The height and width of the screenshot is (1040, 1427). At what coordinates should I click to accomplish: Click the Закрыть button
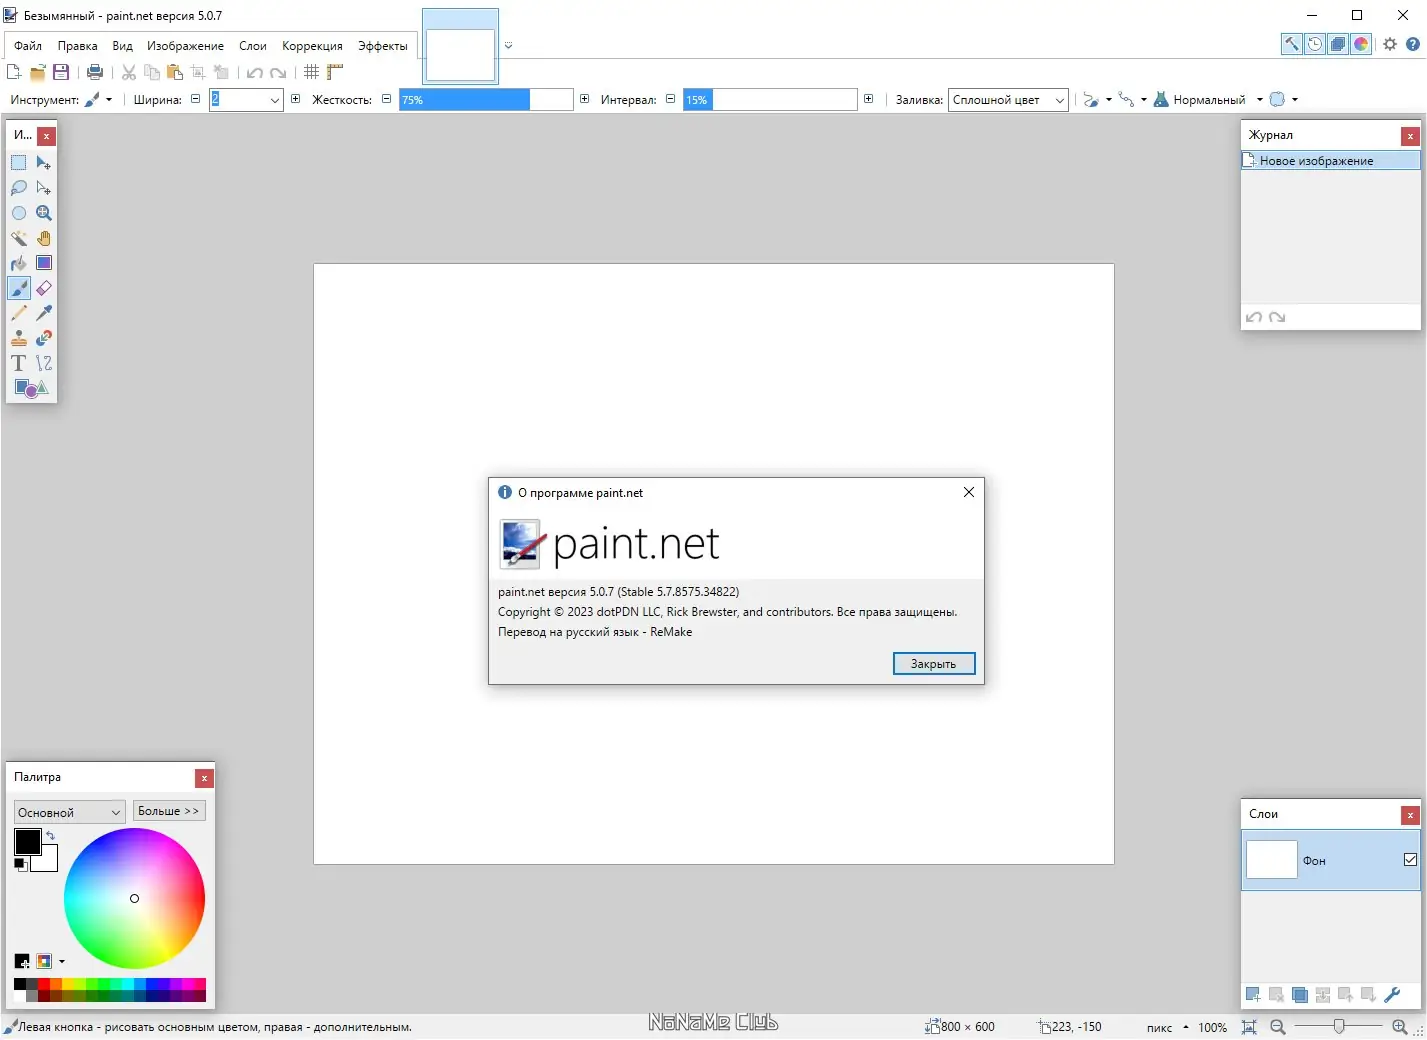point(934,664)
